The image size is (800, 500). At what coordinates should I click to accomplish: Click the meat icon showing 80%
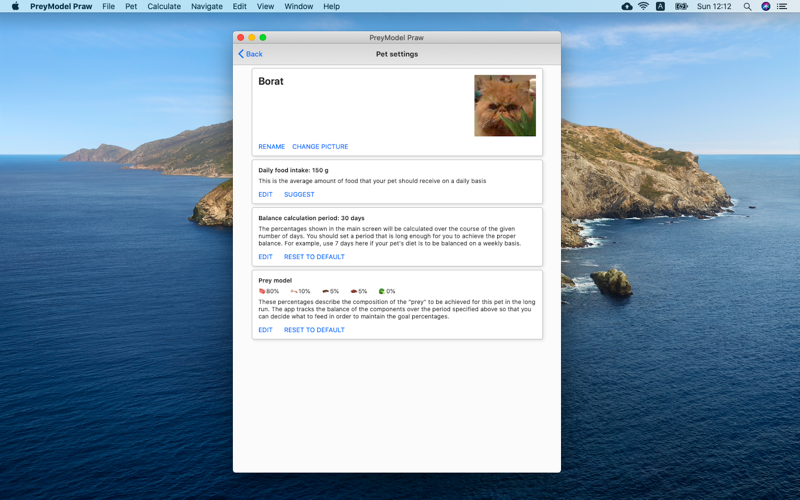[262, 292]
